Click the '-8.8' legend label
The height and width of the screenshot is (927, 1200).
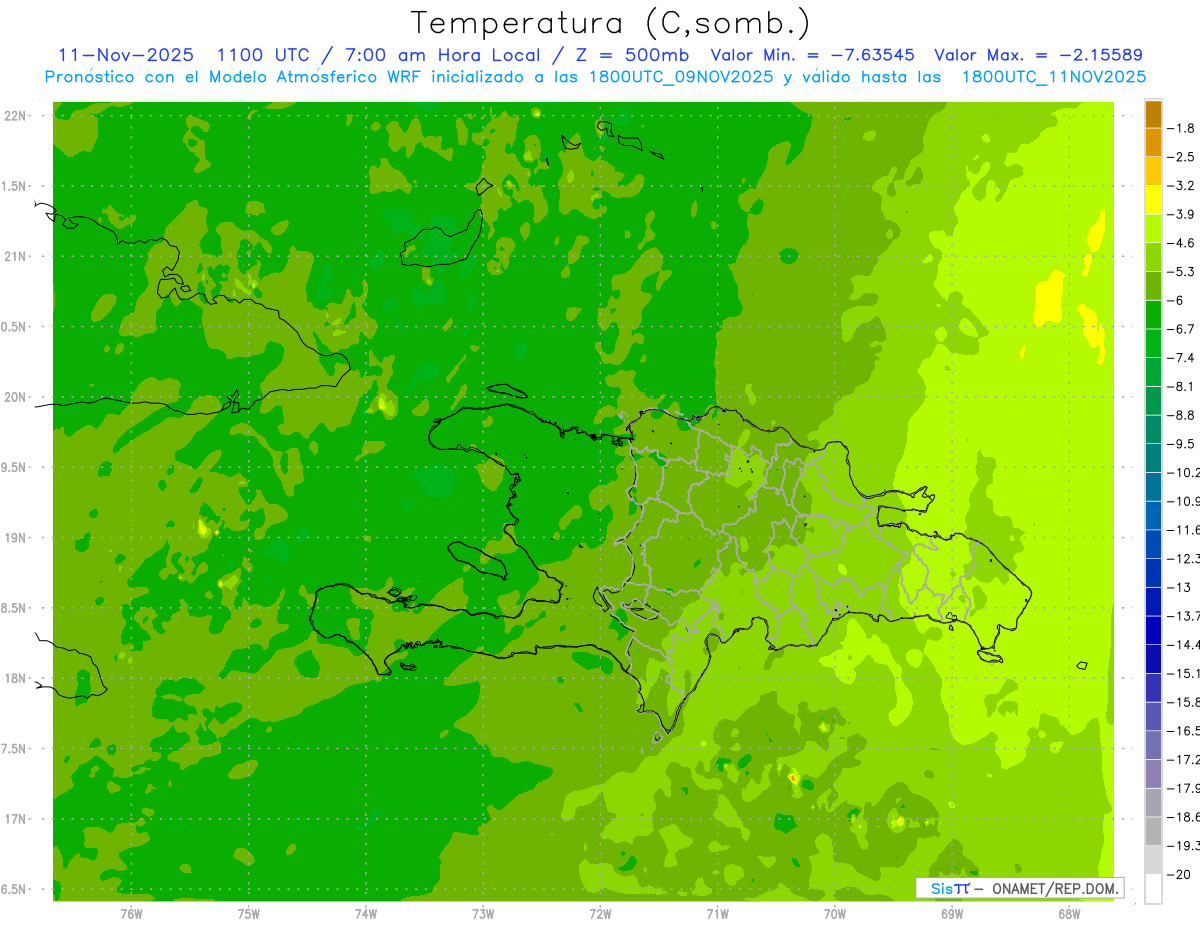[x=1183, y=415]
